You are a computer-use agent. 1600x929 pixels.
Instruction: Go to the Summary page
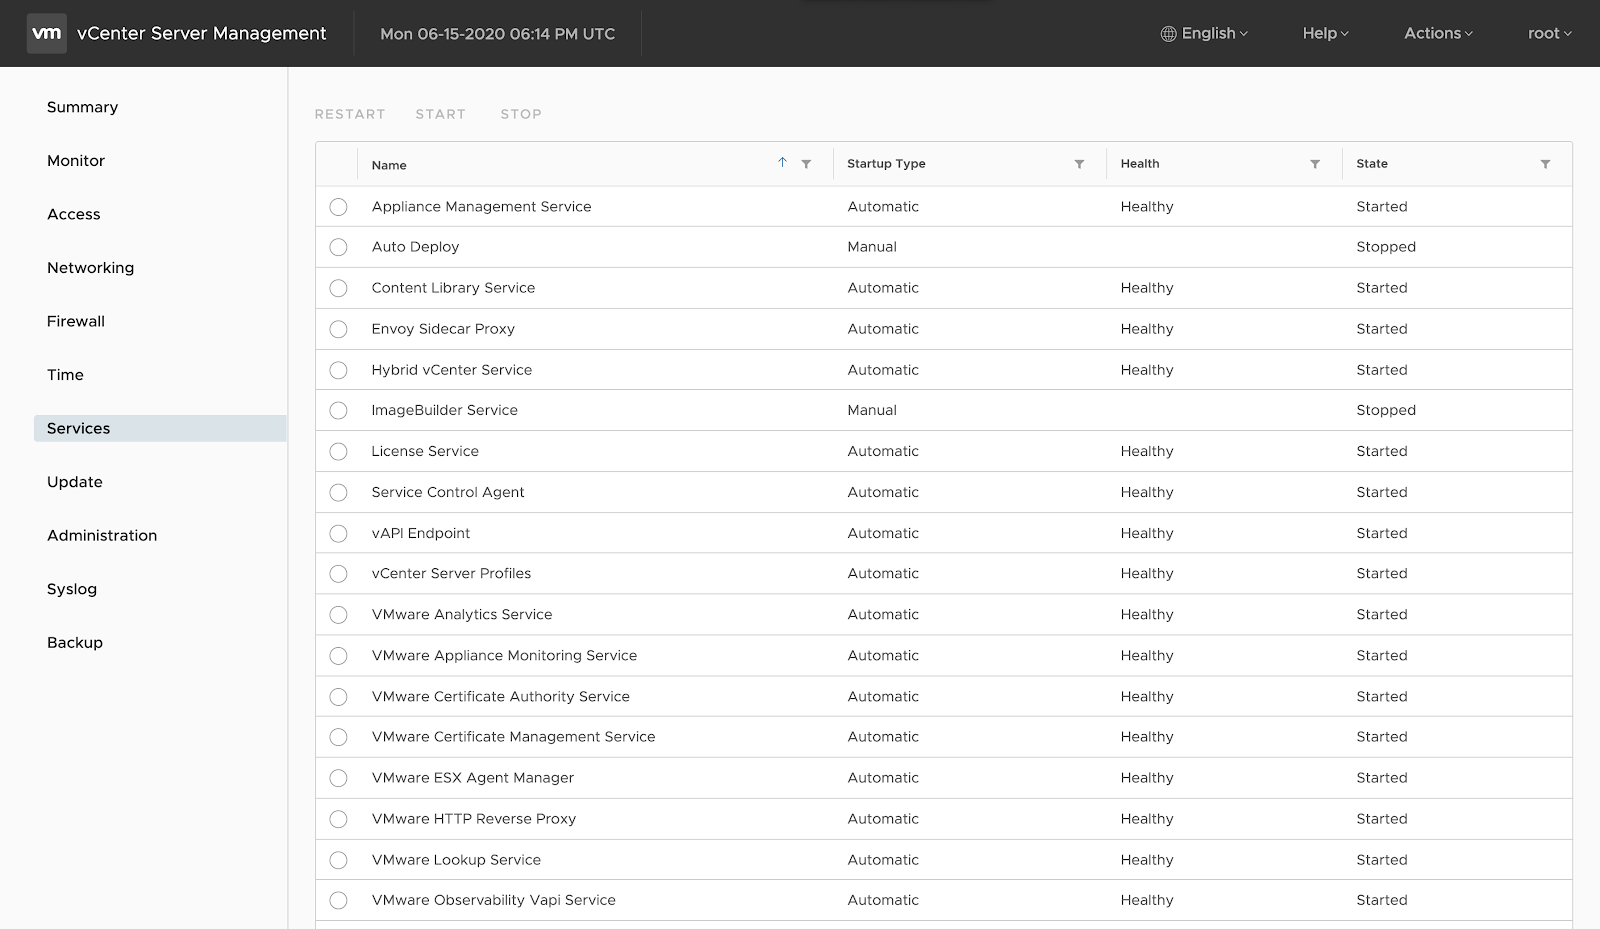tap(82, 107)
